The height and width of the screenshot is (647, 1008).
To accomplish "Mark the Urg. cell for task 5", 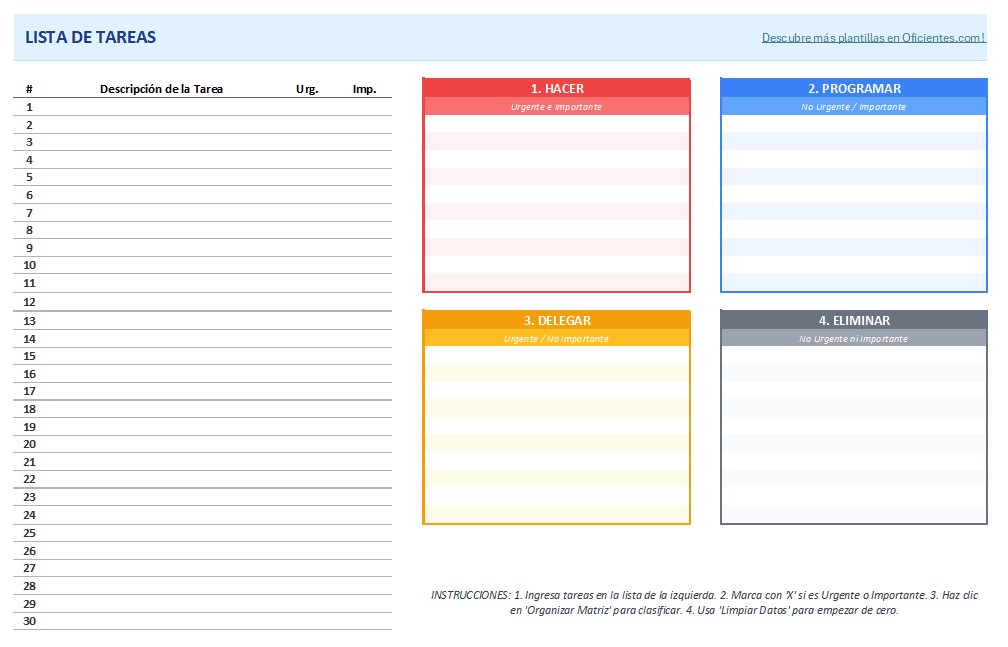I will click(307, 177).
